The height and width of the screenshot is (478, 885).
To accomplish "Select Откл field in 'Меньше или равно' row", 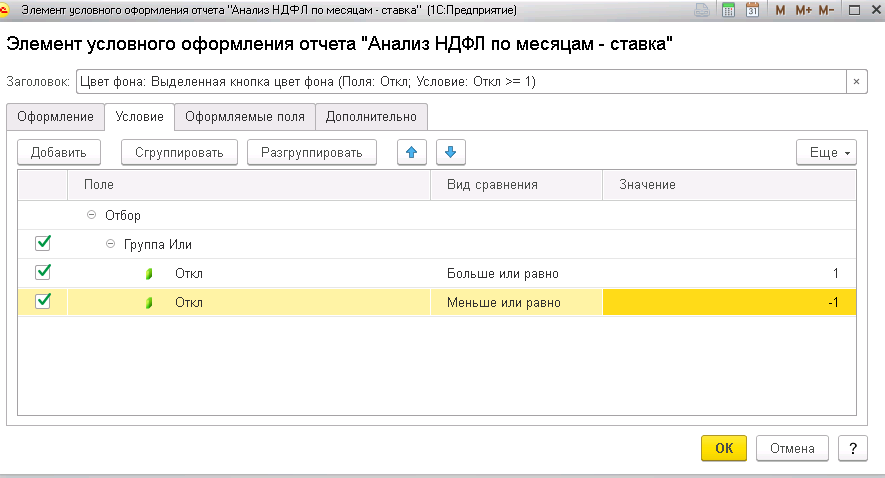I will coord(189,302).
